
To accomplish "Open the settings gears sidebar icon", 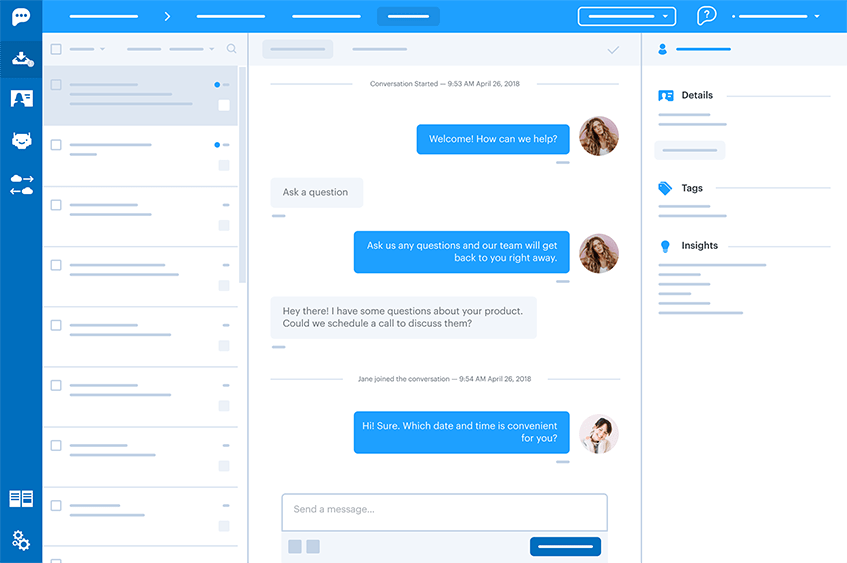I will click(x=21, y=540).
